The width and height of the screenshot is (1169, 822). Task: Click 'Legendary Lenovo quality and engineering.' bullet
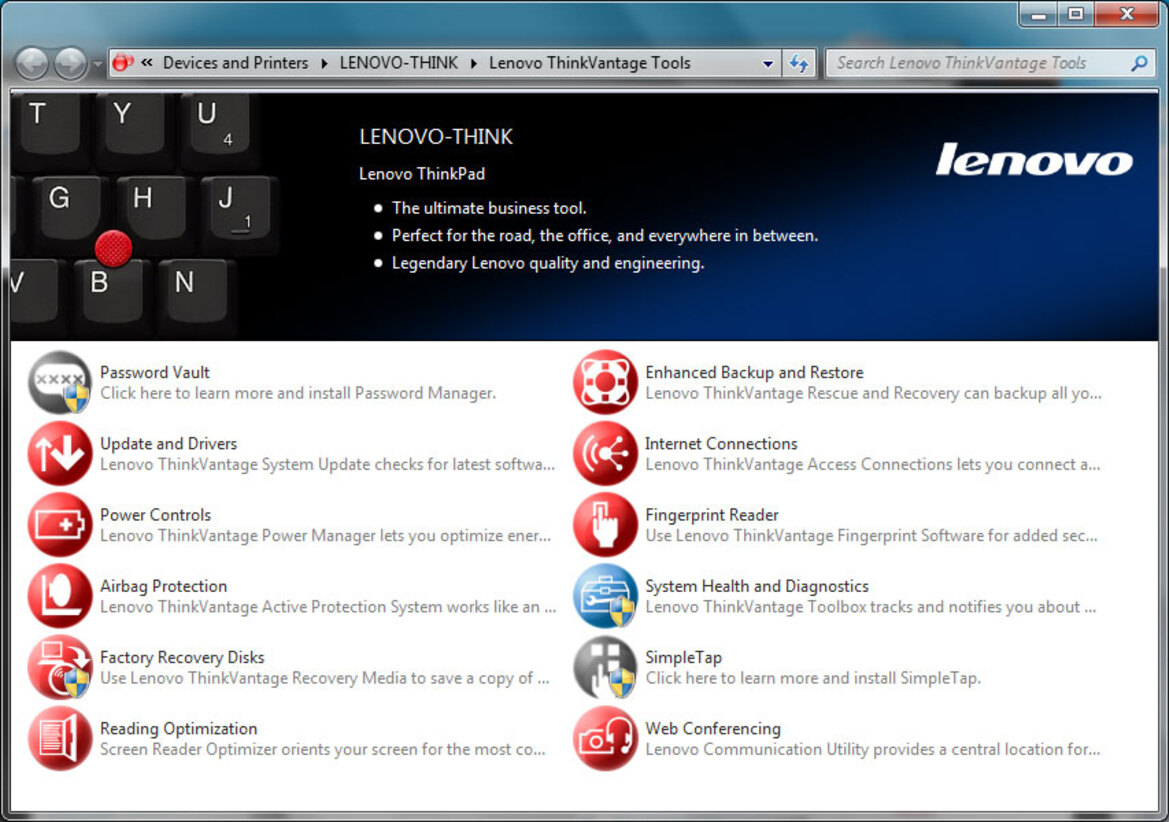548,263
